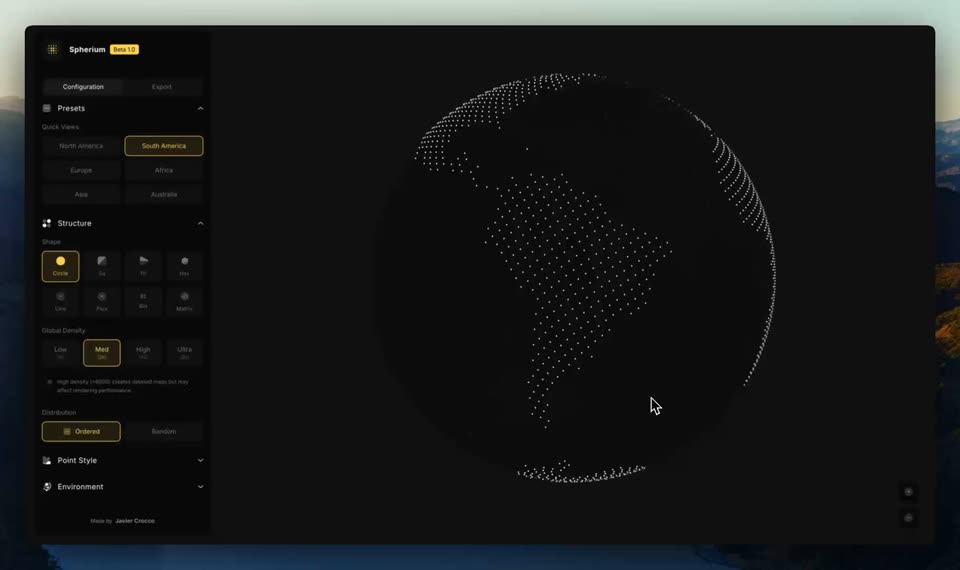Click the zoom in icon bottom-right
Image resolution: width=960 pixels, height=570 pixels.
(x=909, y=492)
